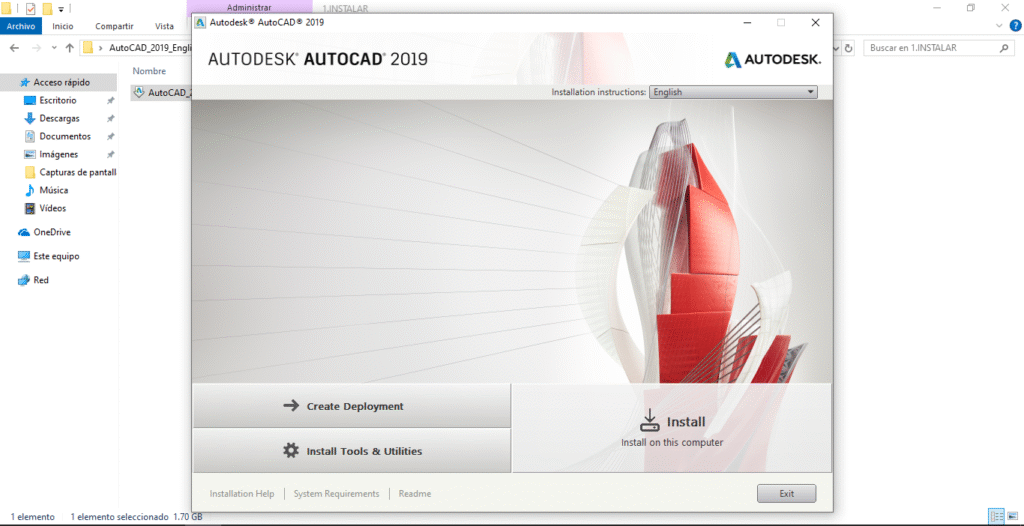Open Música folder in sidebar
The image size is (1024, 526).
click(x=54, y=190)
